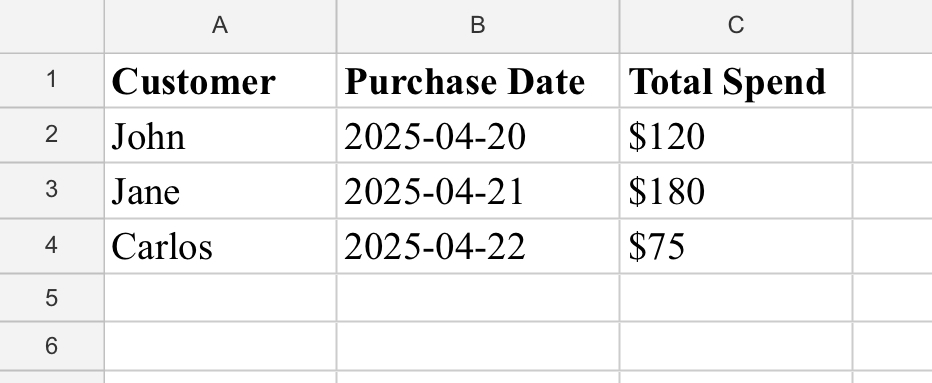Screen dimensions: 932x383
Task: Select row 3 header
Action: click(52, 190)
